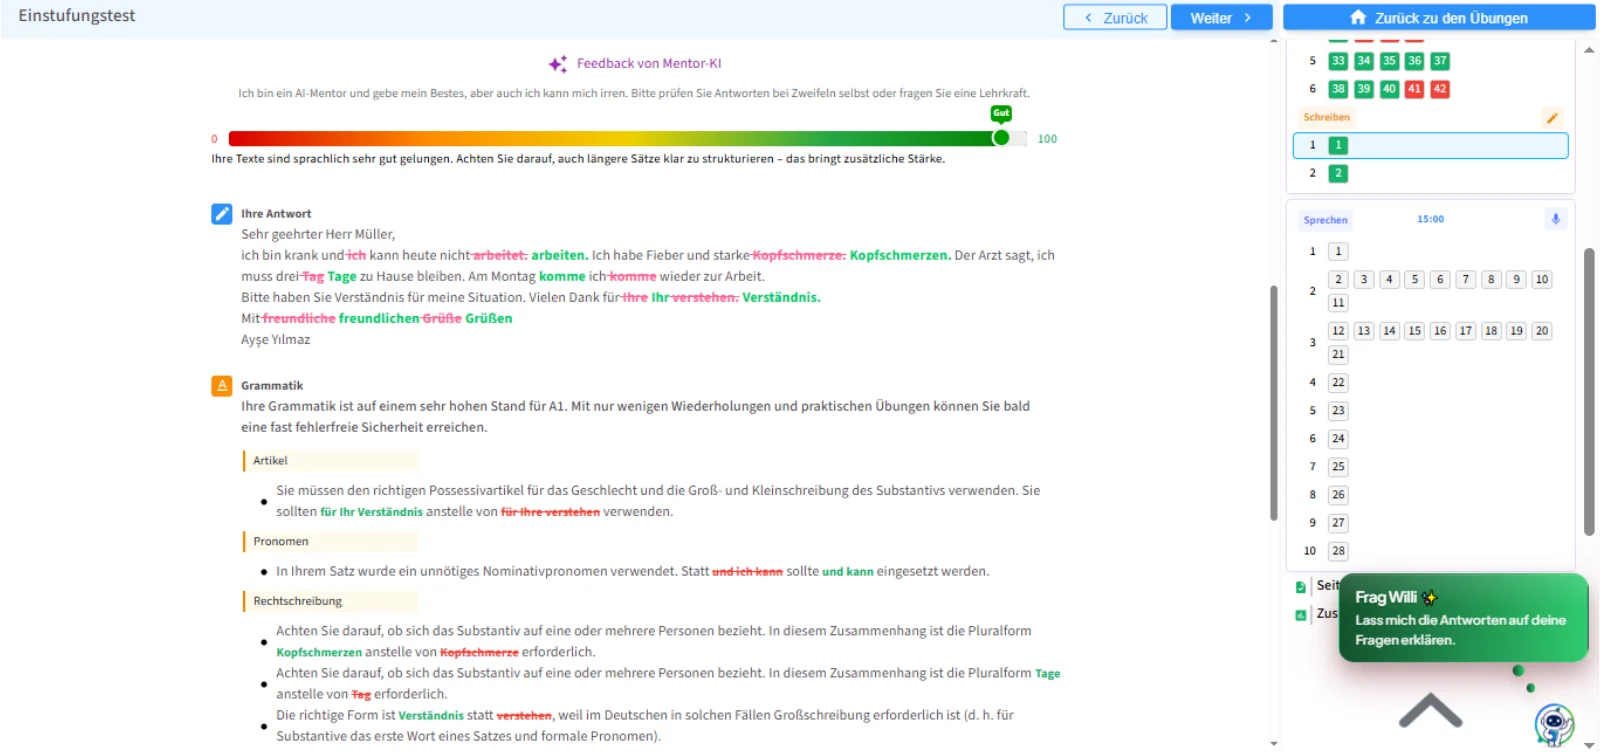Viewport: 1600px width, 752px height.
Task: Click the sidebar scroll-up arrow
Action: tap(1589, 49)
